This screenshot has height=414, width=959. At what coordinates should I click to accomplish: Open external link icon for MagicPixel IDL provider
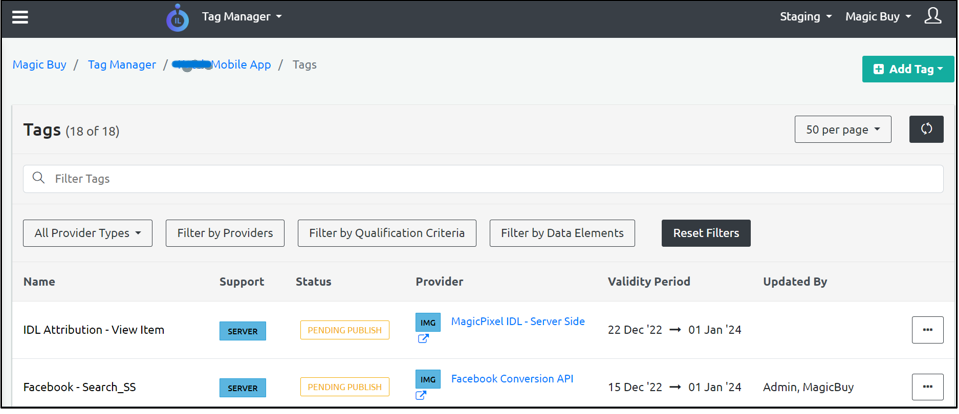[422, 339]
